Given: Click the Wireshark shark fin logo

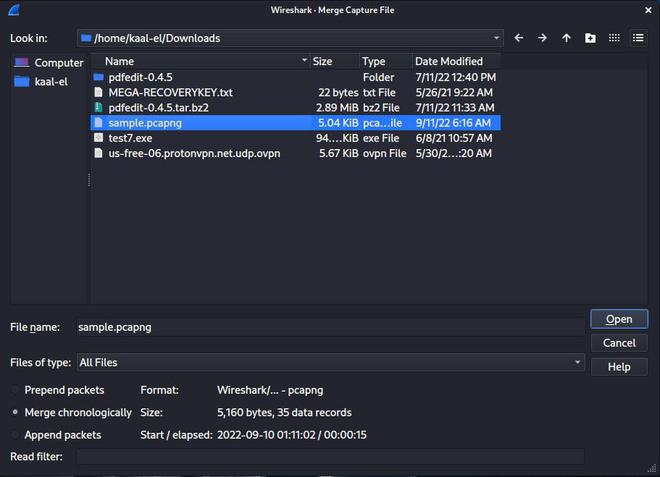Looking at the screenshot, I should [14, 10].
